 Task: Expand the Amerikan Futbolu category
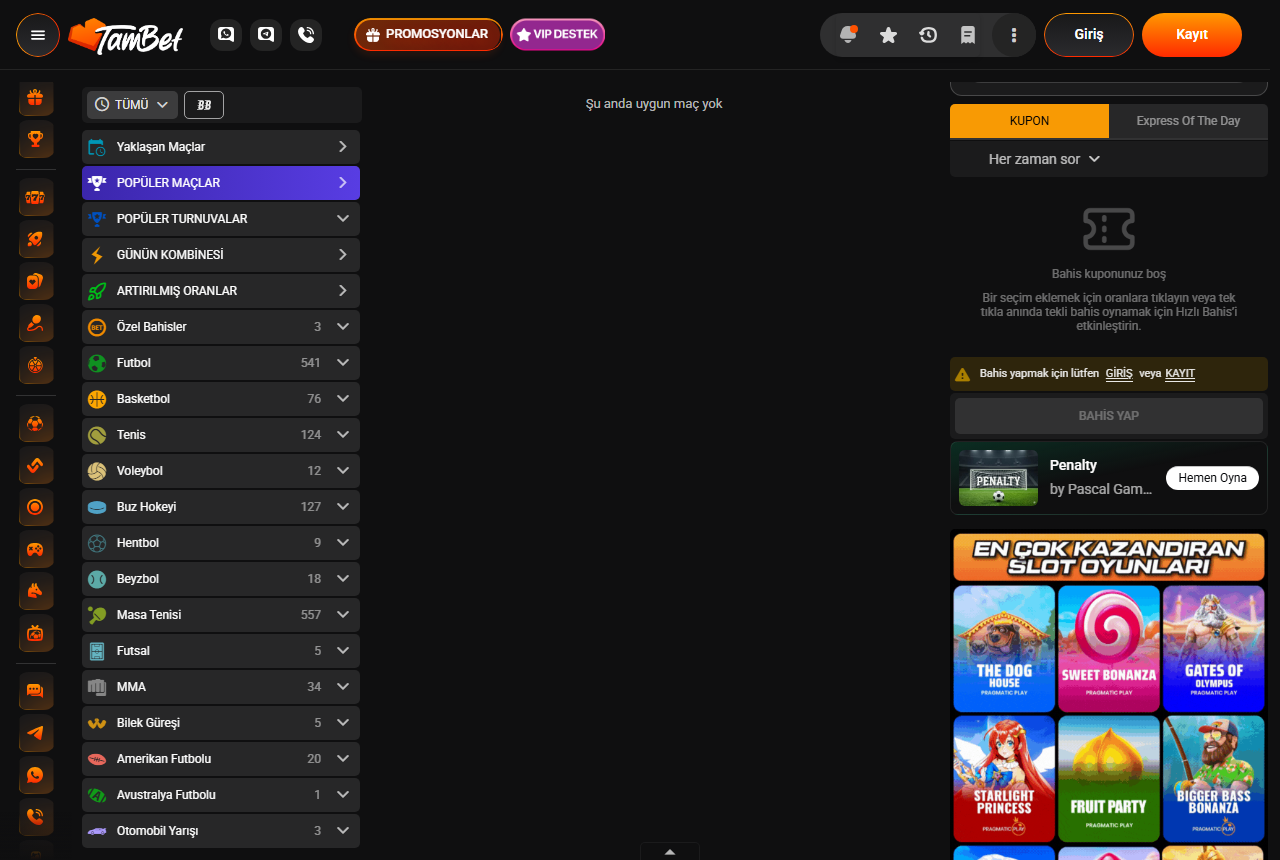tap(221, 759)
